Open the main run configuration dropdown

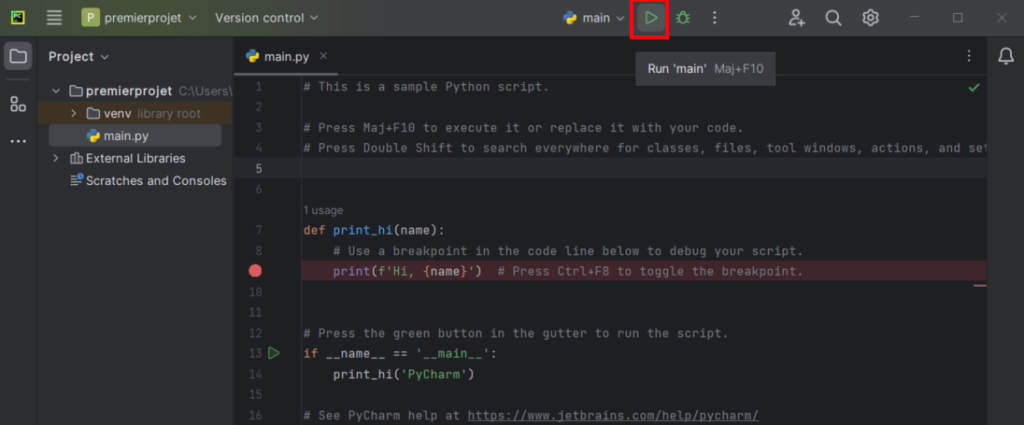click(594, 18)
